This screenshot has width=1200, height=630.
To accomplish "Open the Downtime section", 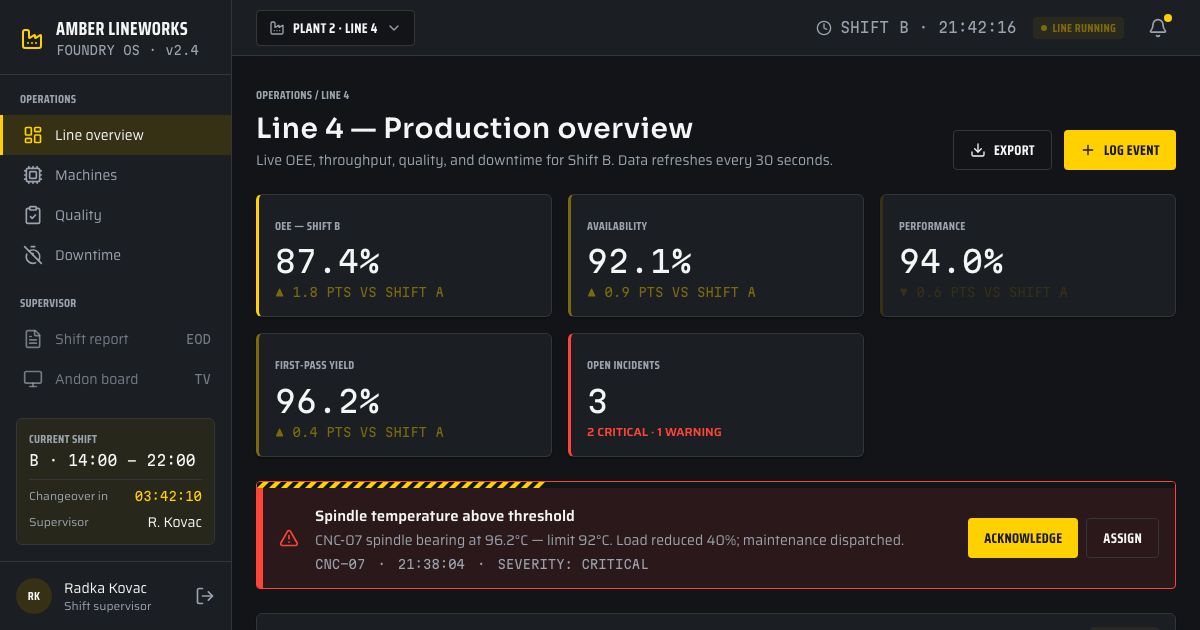I will [x=115, y=255].
